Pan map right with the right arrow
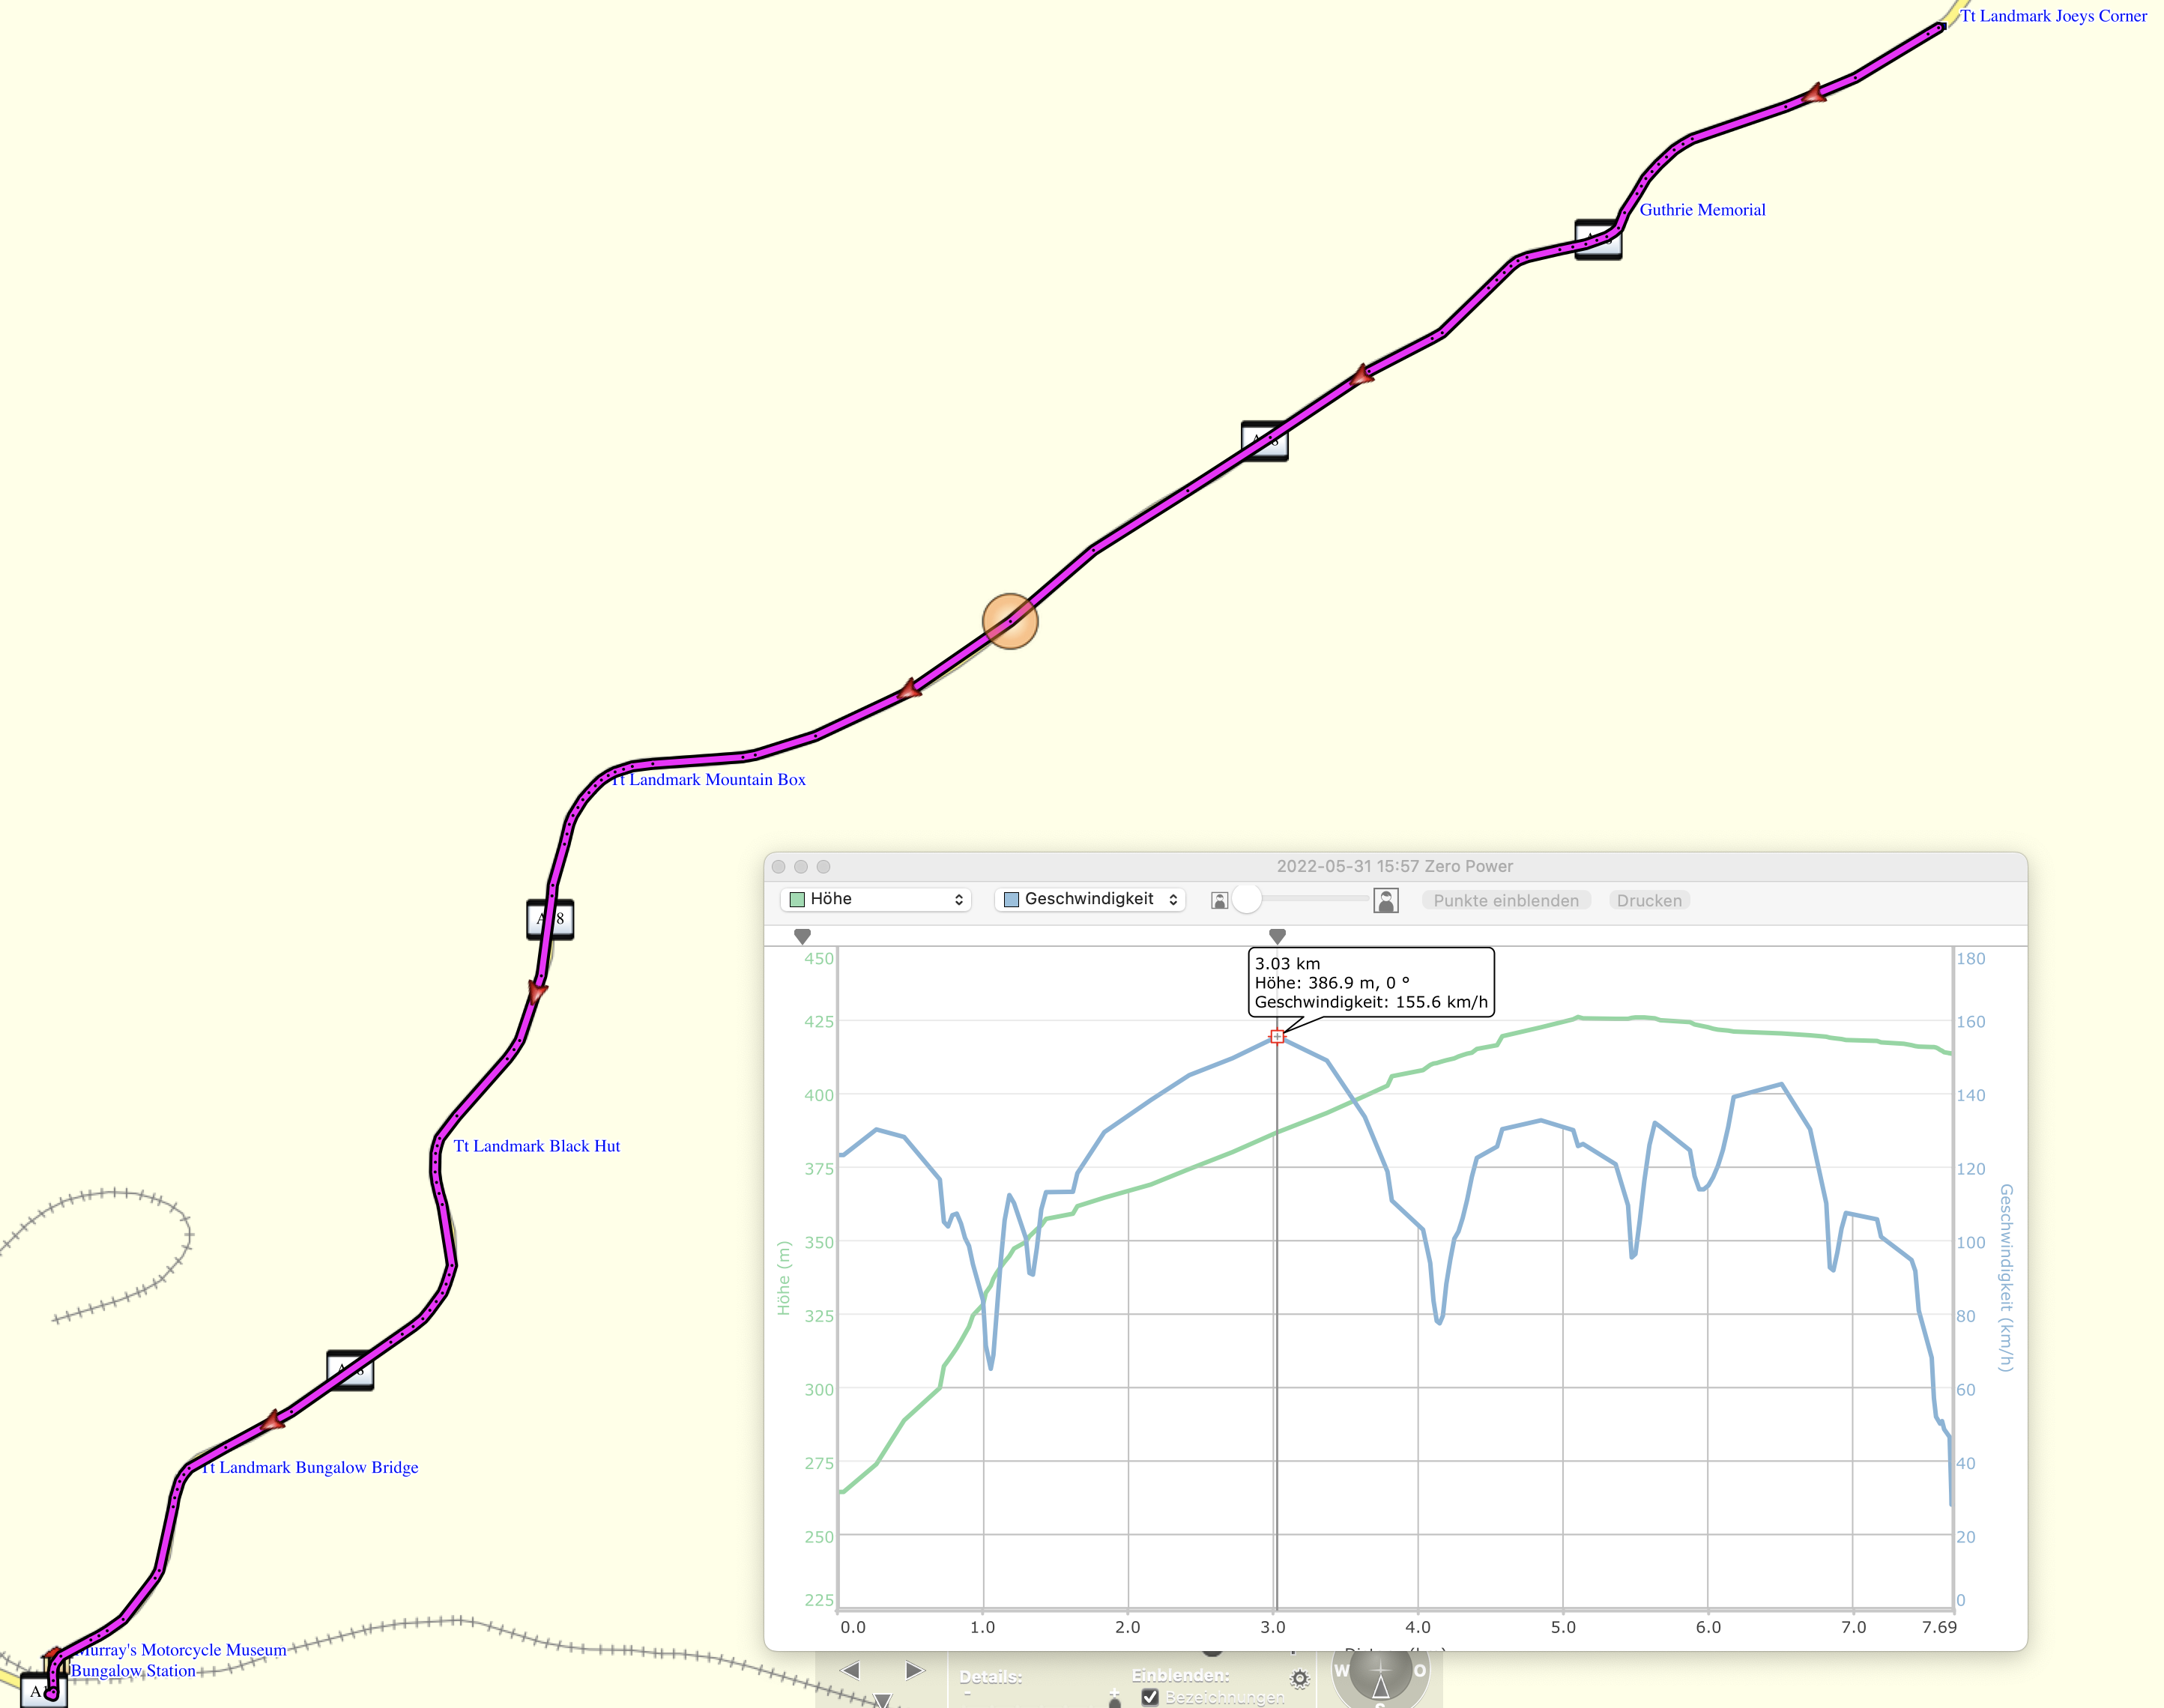This screenshot has width=2164, height=1708. click(x=914, y=1670)
